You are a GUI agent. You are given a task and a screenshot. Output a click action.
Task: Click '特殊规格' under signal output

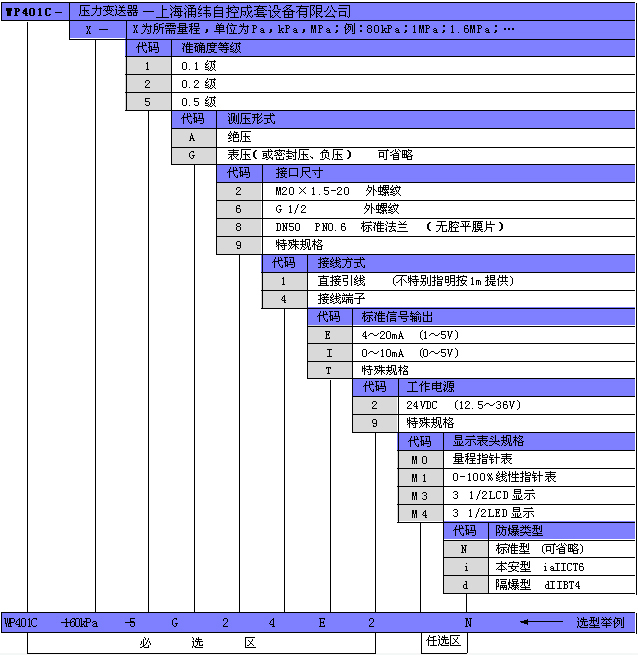click(x=385, y=370)
